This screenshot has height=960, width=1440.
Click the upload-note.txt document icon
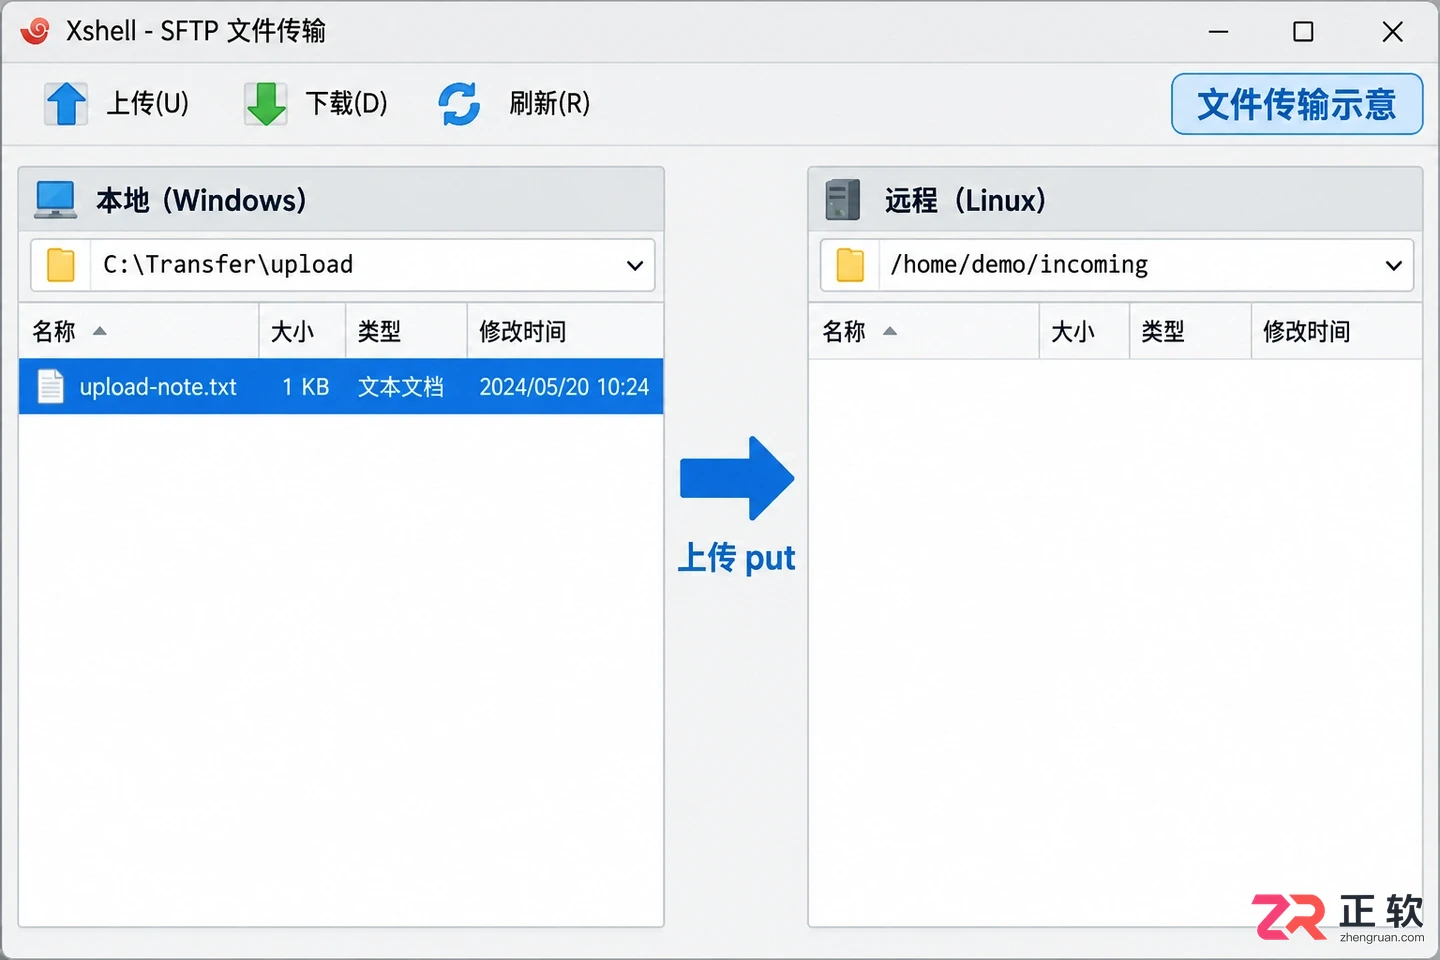pos(50,387)
